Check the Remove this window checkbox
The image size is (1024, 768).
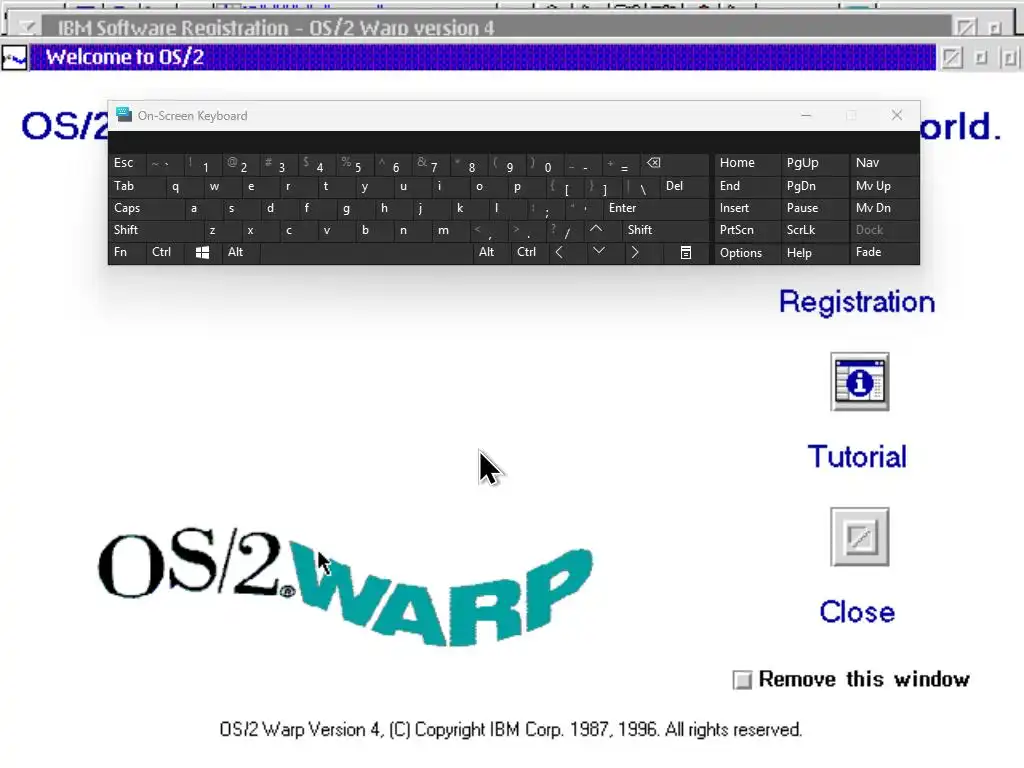click(x=742, y=680)
